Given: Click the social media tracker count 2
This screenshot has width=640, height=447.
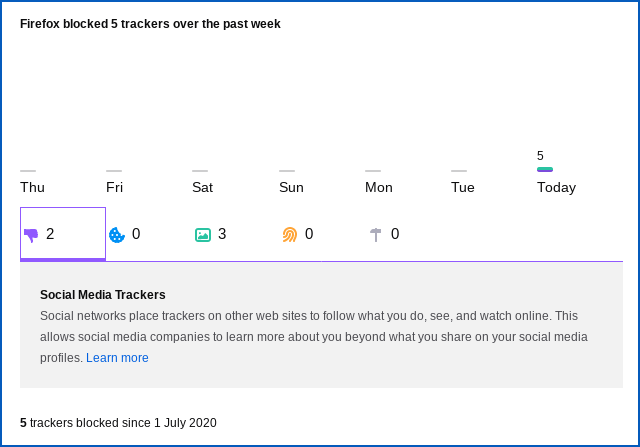Looking at the screenshot, I should 50,234.
